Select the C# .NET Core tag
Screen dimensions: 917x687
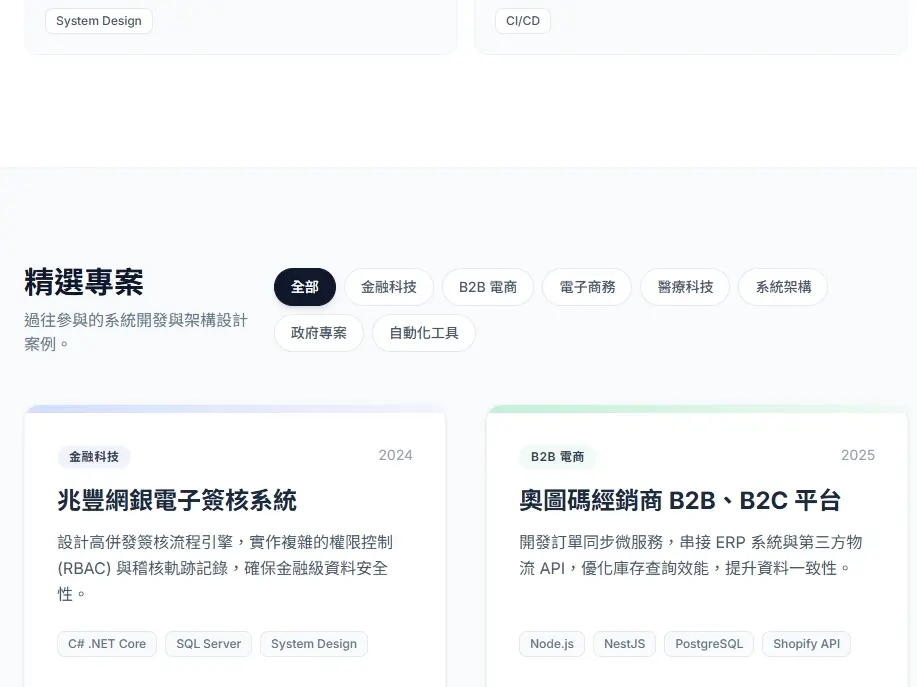coord(106,644)
